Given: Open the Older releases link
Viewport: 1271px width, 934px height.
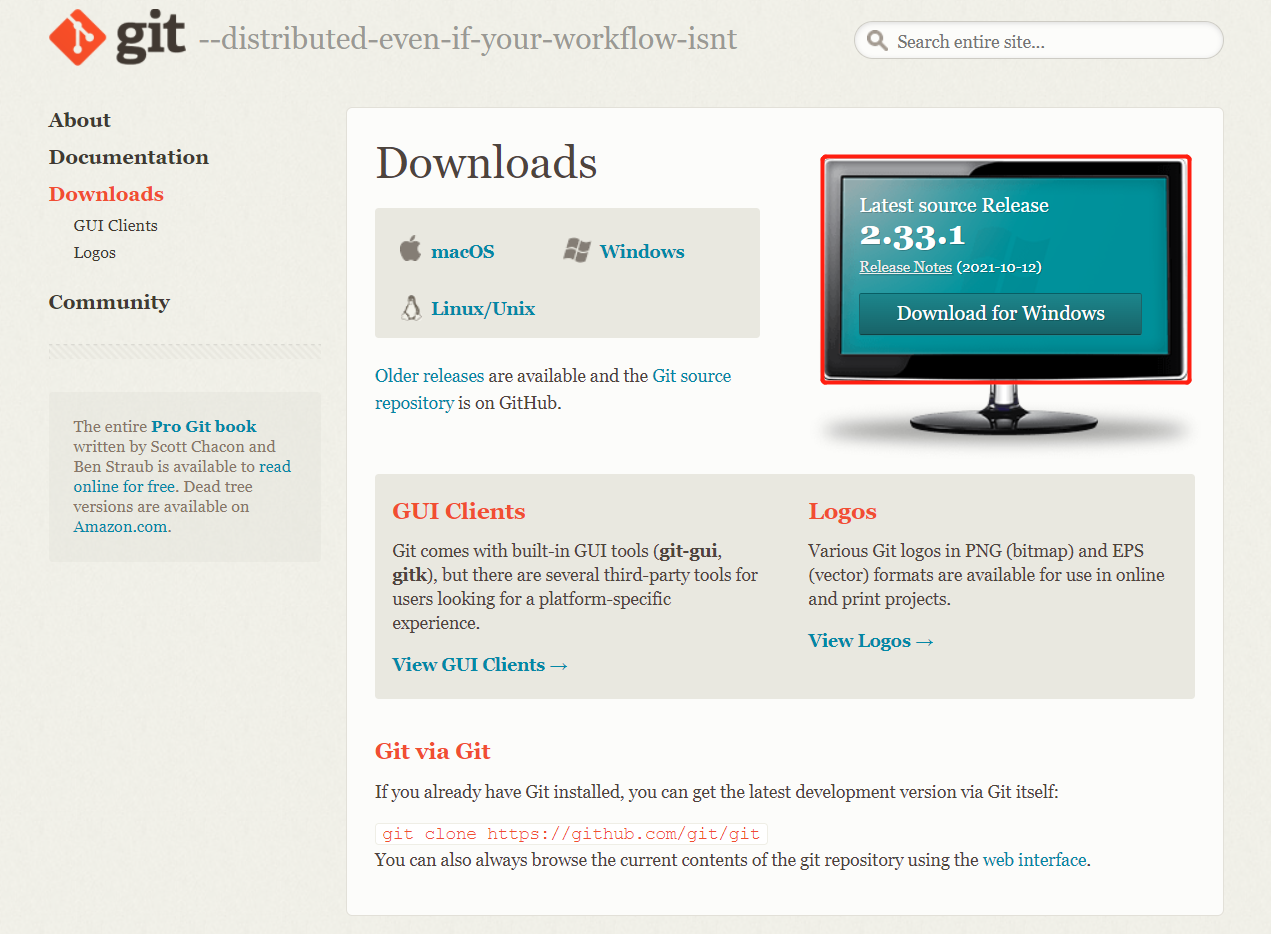Looking at the screenshot, I should pyautogui.click(x=430, y=376).
